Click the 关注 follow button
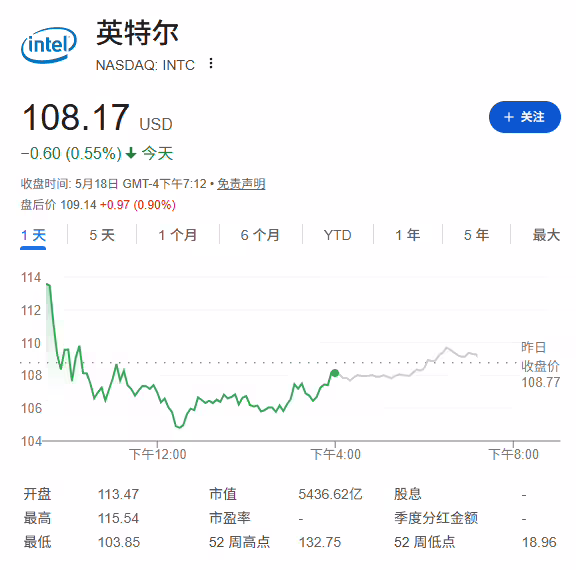The image size is (576, 570). click(x=525, y=117)
